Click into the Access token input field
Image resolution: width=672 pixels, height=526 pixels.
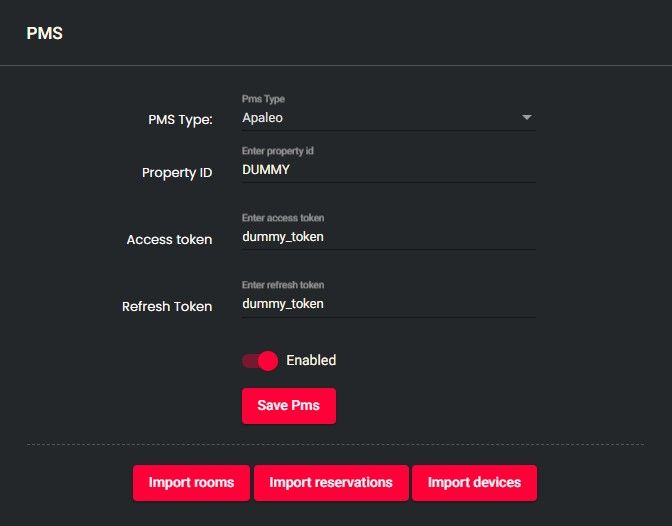(x=388, y=237)
